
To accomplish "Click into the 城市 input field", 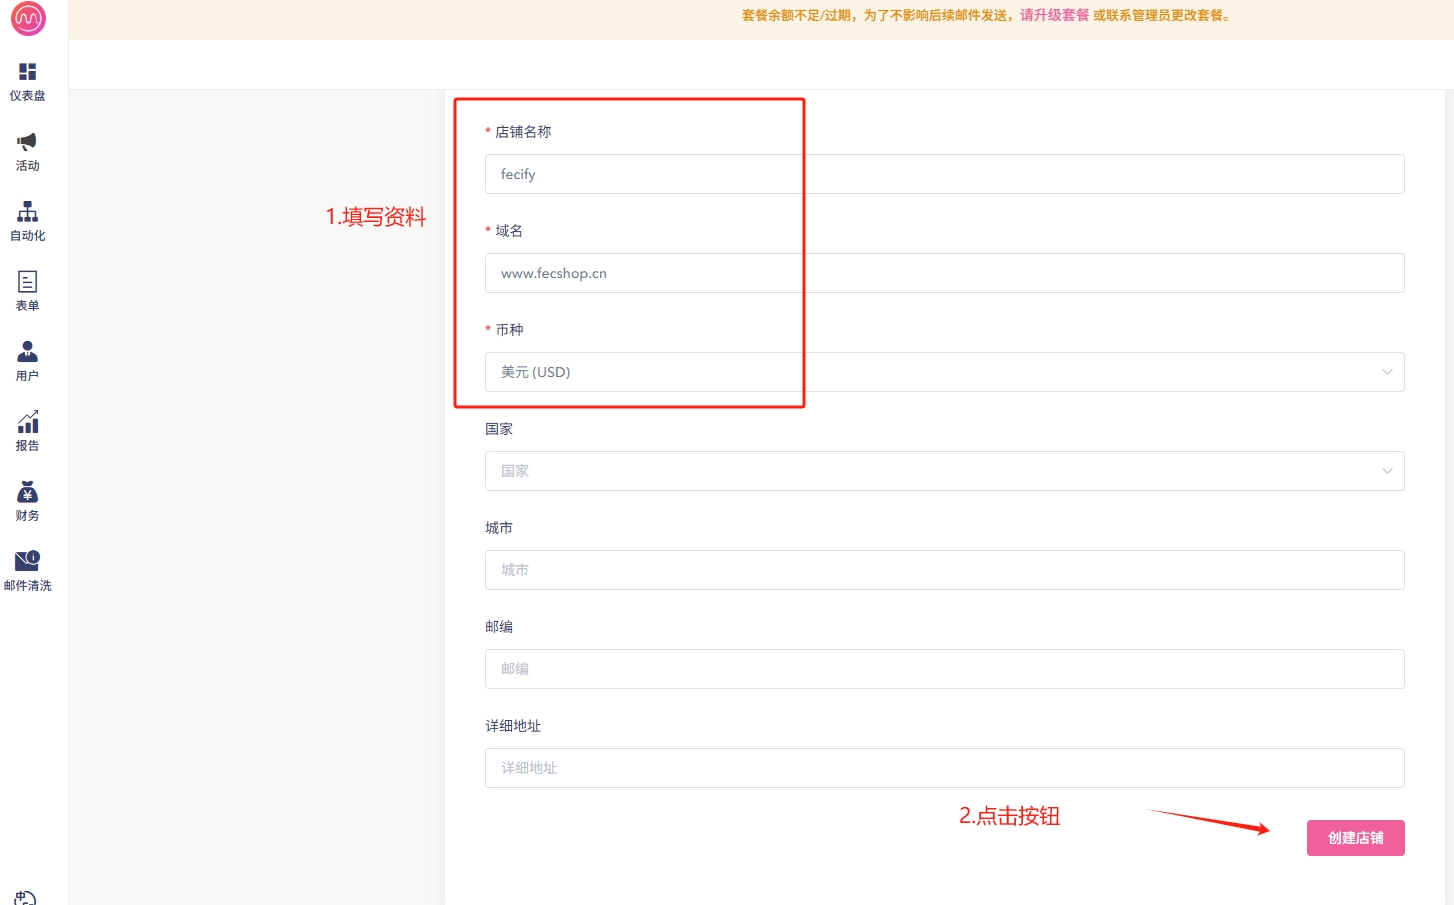I will (944, 570).
